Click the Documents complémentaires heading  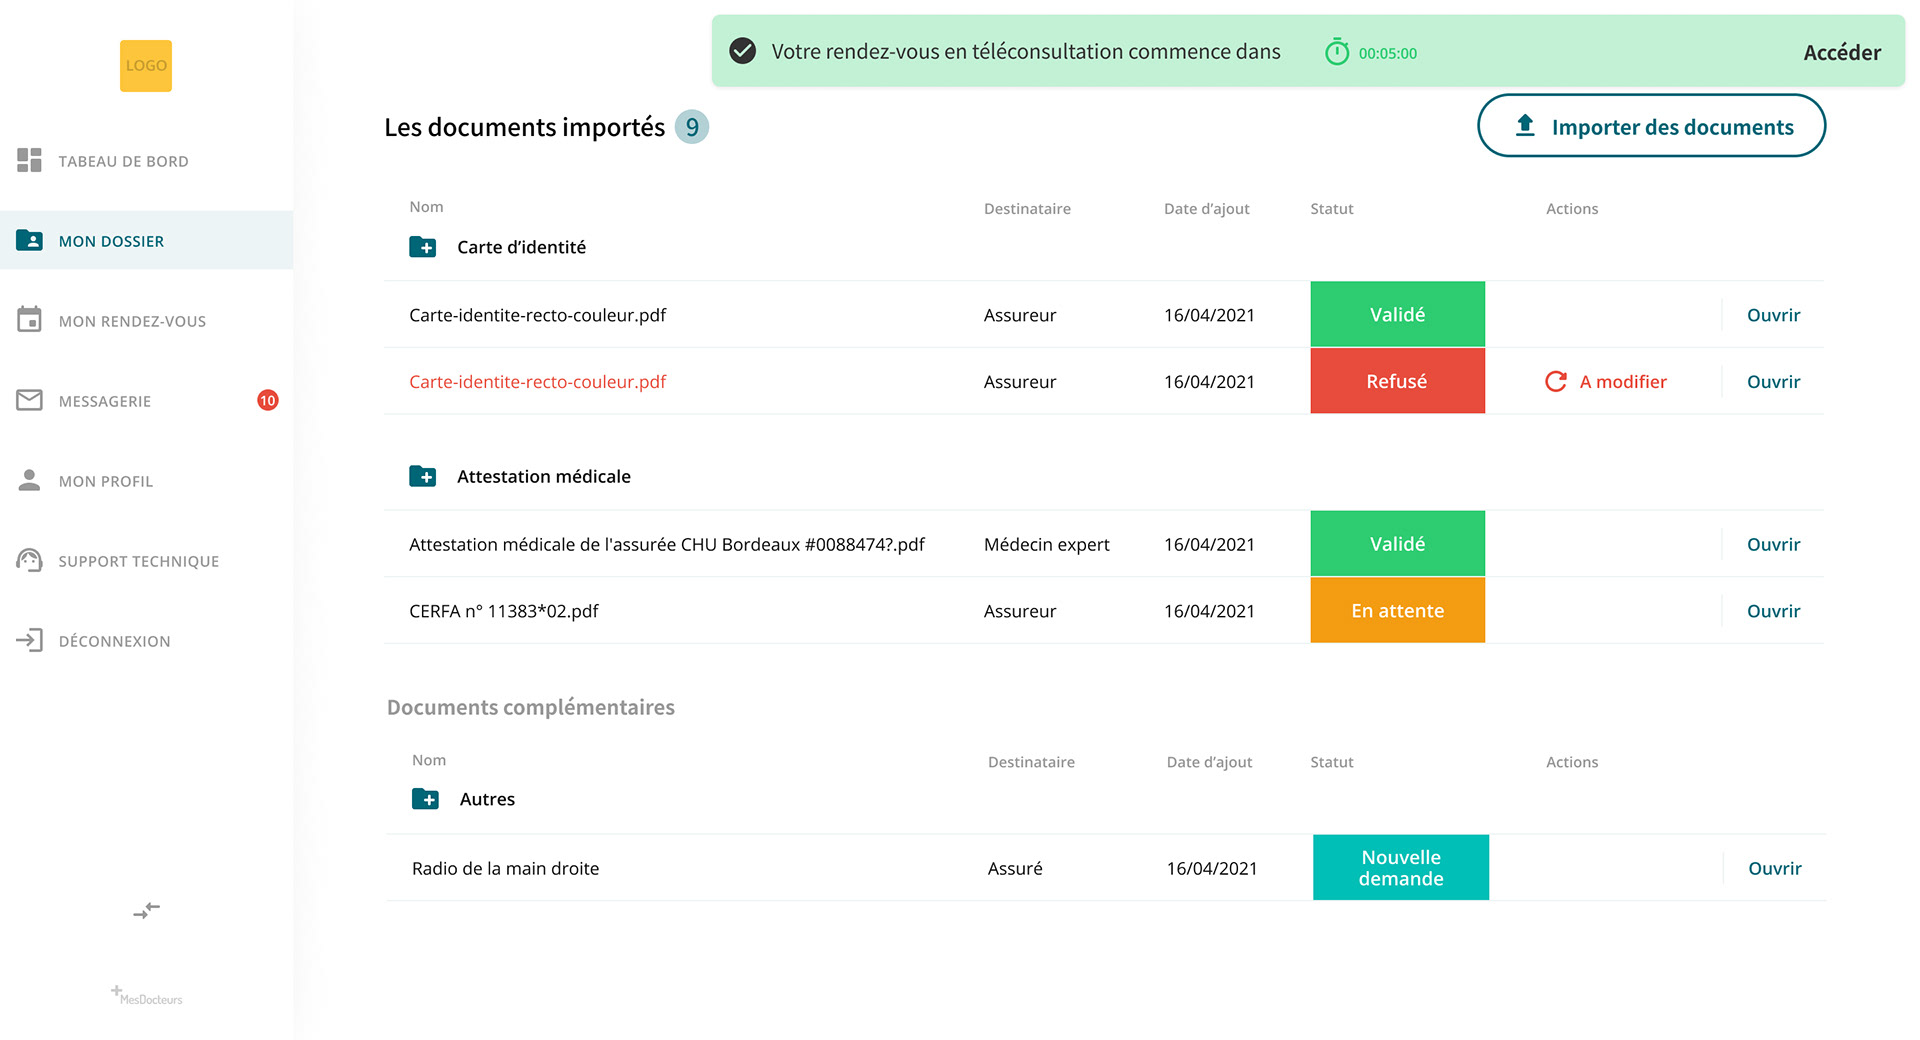click(x=531, y=707)
